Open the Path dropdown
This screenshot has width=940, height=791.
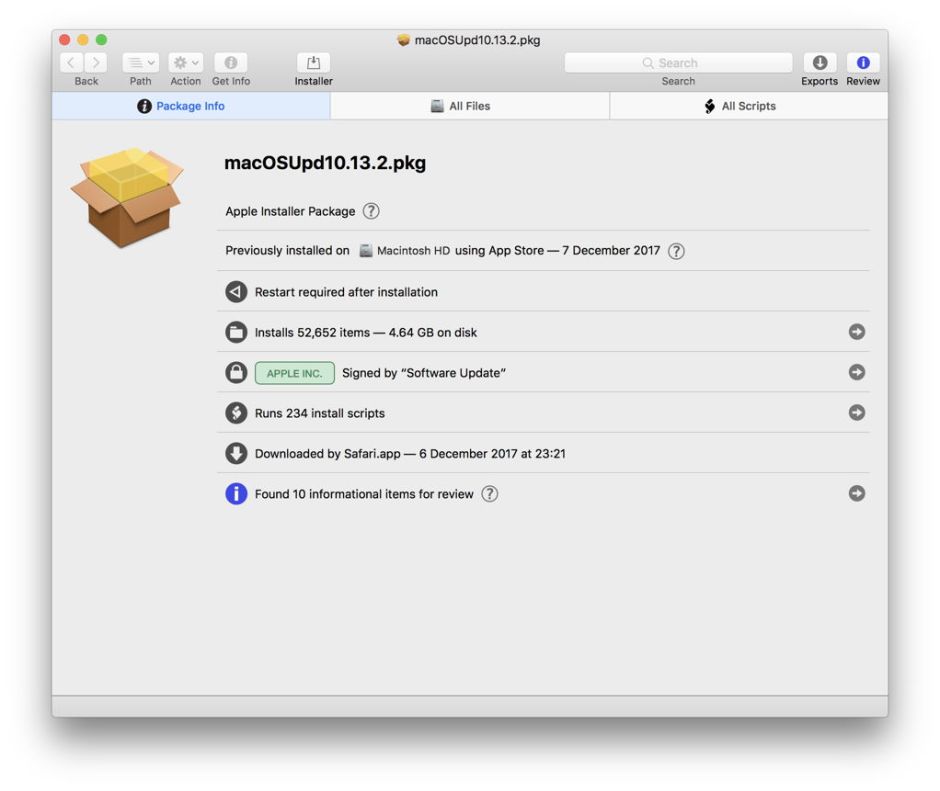pyautogui.click(x=140, y=62)
